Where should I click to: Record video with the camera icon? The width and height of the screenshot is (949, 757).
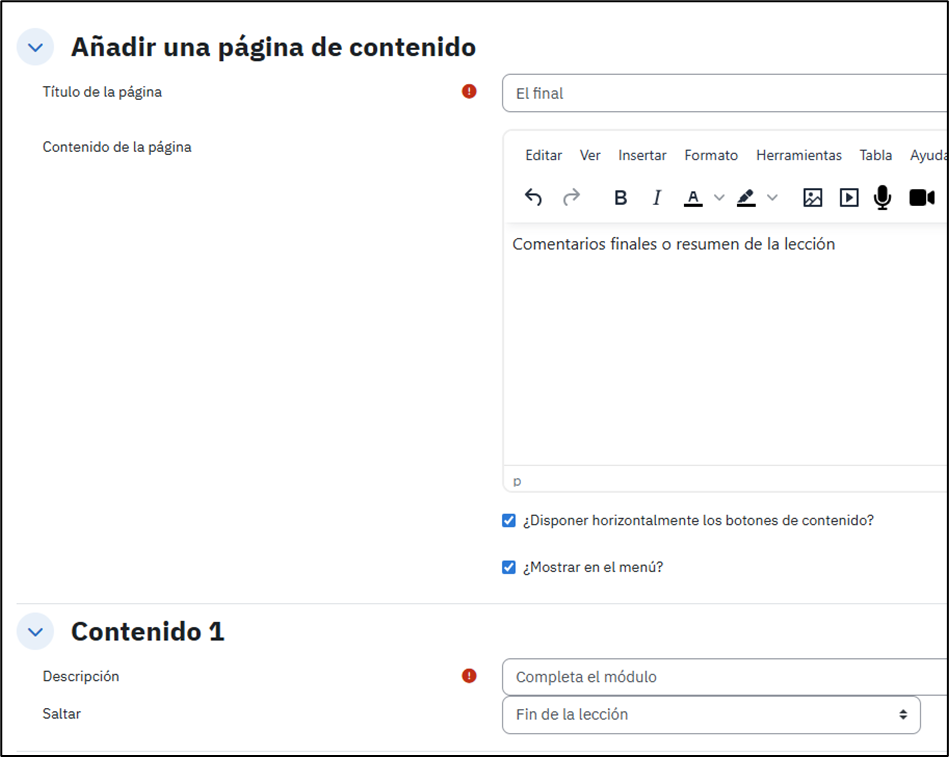point(921,198)
